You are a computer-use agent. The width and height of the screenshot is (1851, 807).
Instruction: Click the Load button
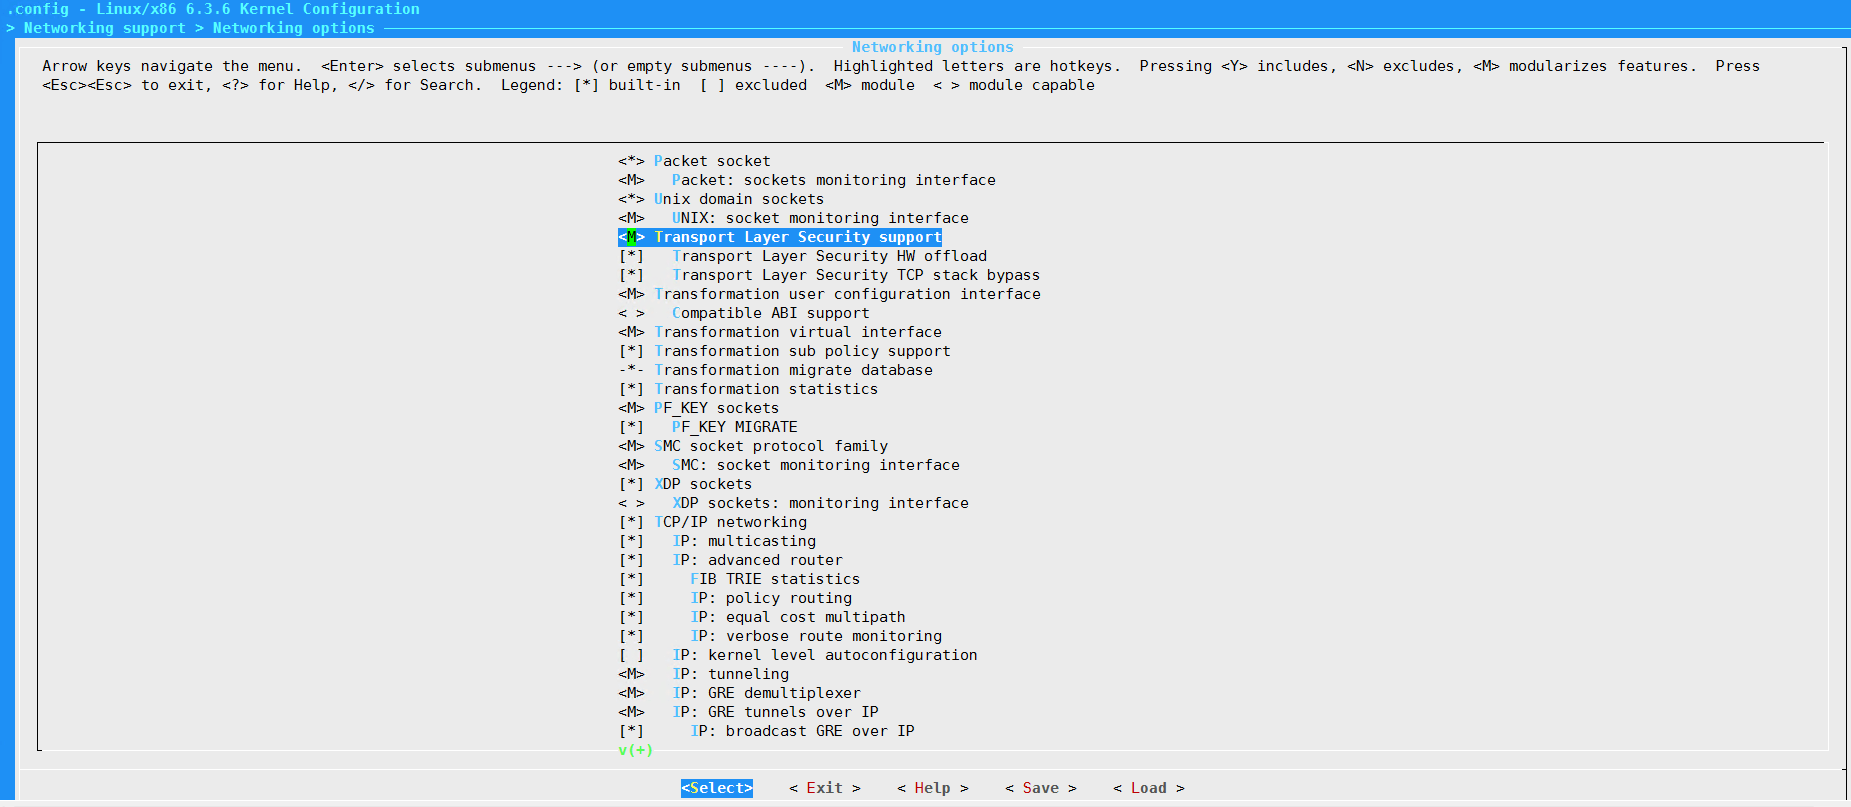coord(1148,788)
